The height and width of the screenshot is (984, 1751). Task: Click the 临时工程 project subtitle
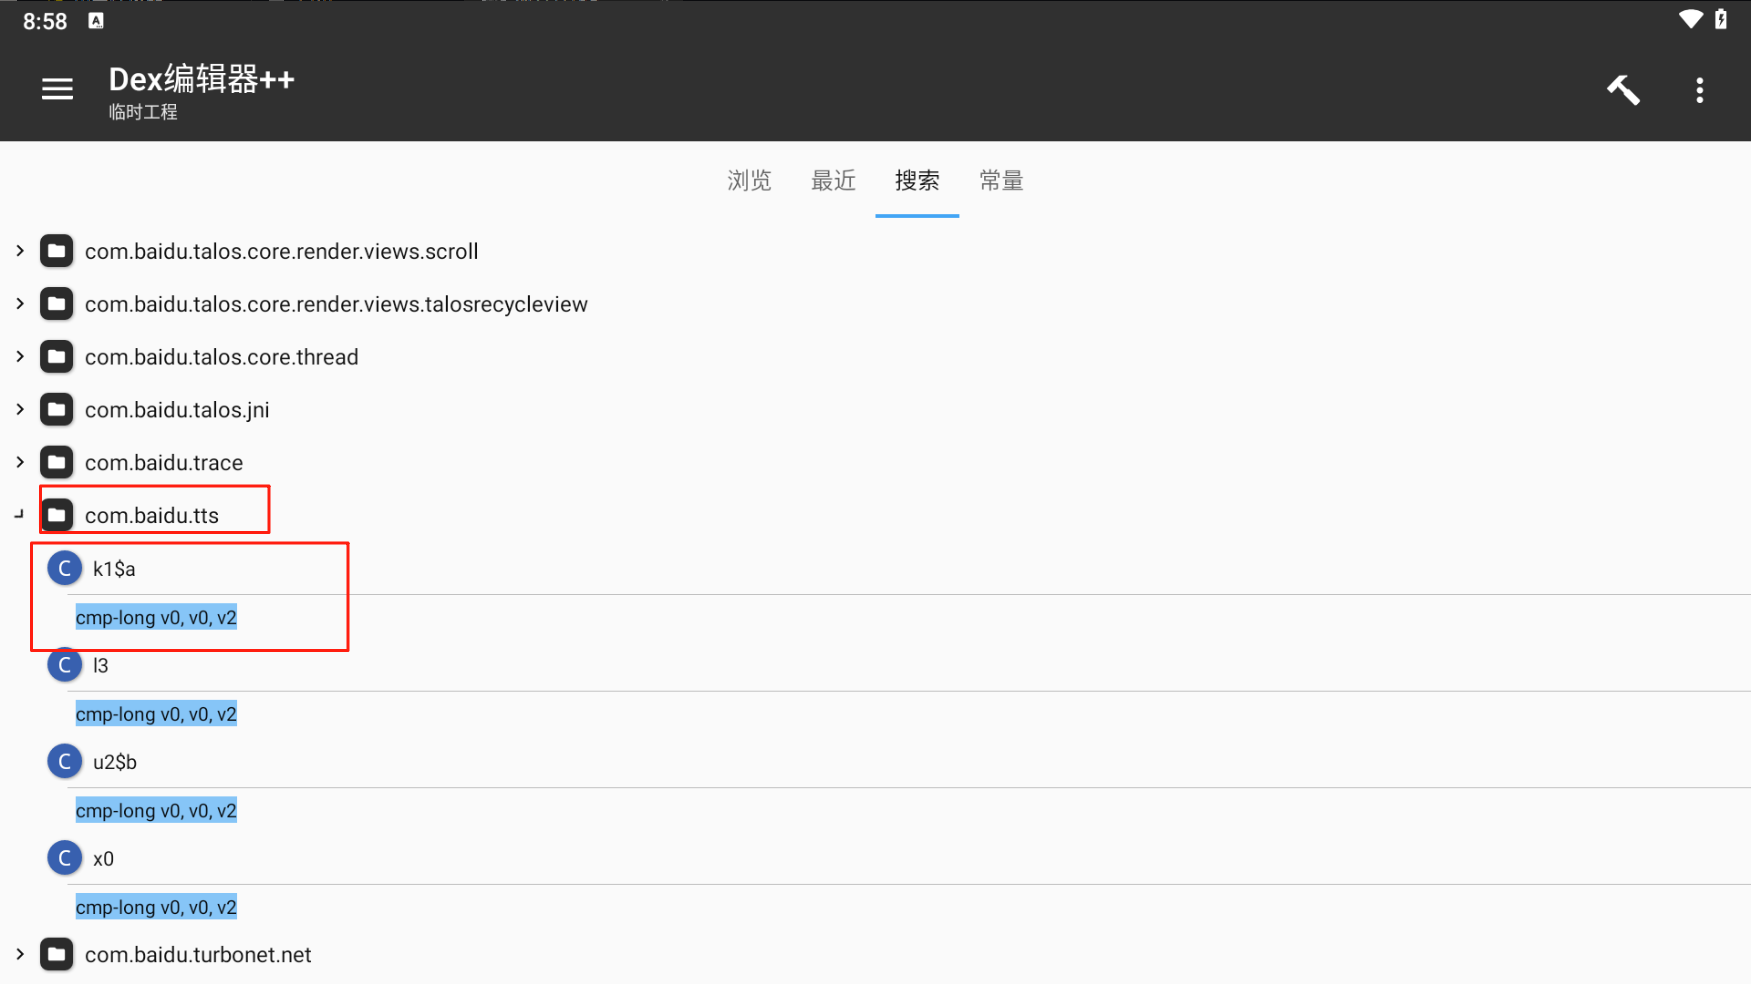pos(143,112)
